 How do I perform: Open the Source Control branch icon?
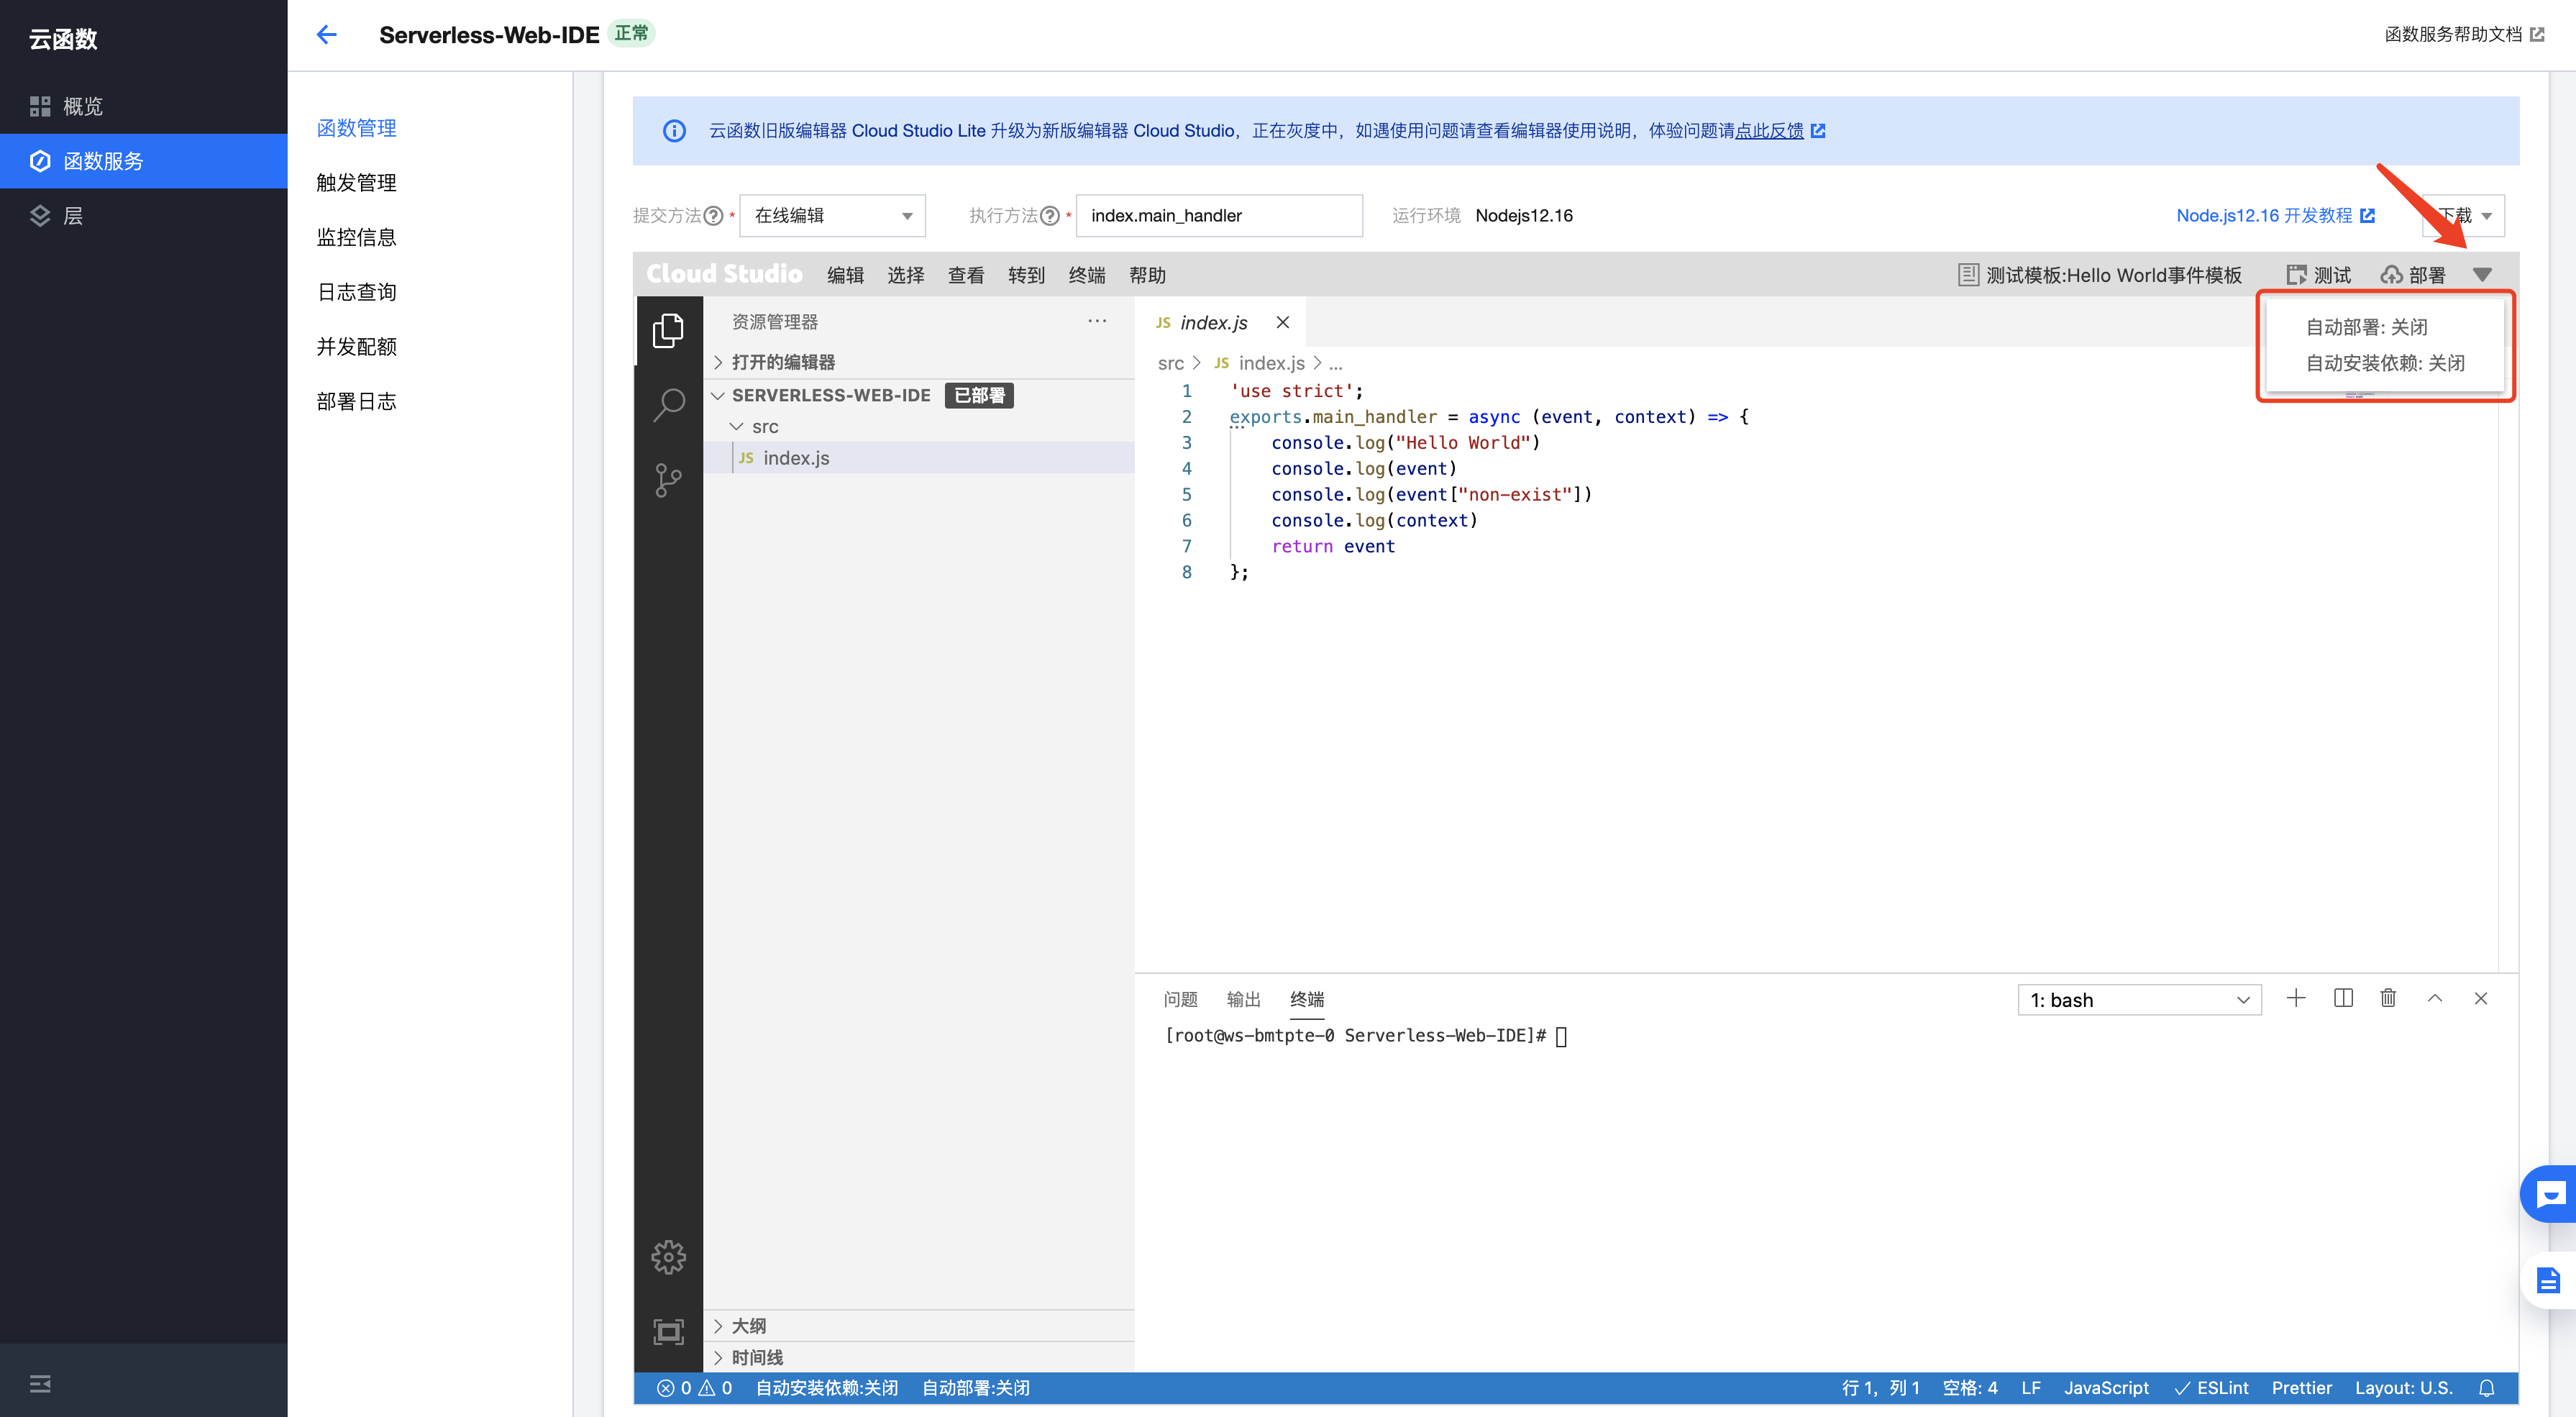click(668, 480)
